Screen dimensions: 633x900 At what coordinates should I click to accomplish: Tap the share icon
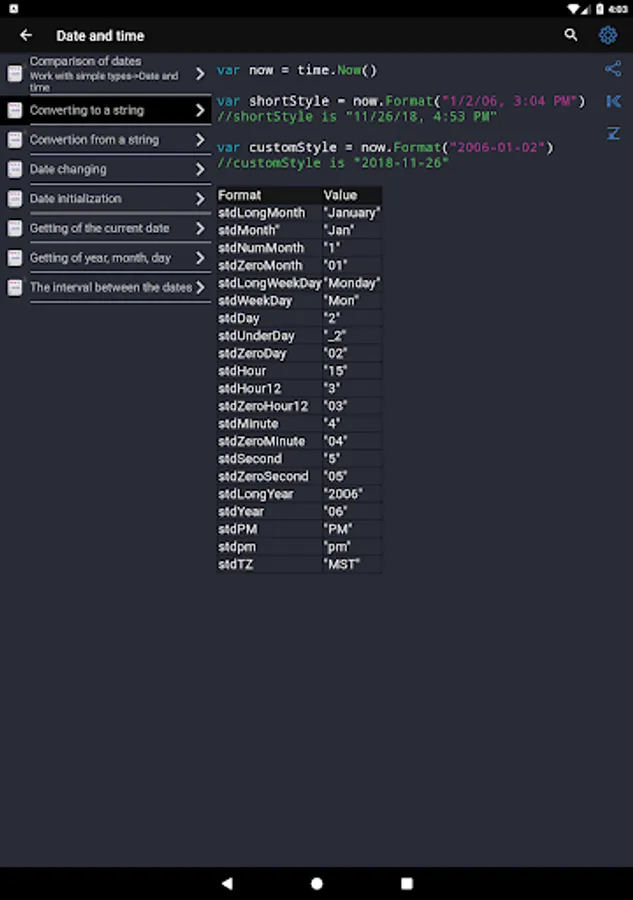[x=613, y=69]
